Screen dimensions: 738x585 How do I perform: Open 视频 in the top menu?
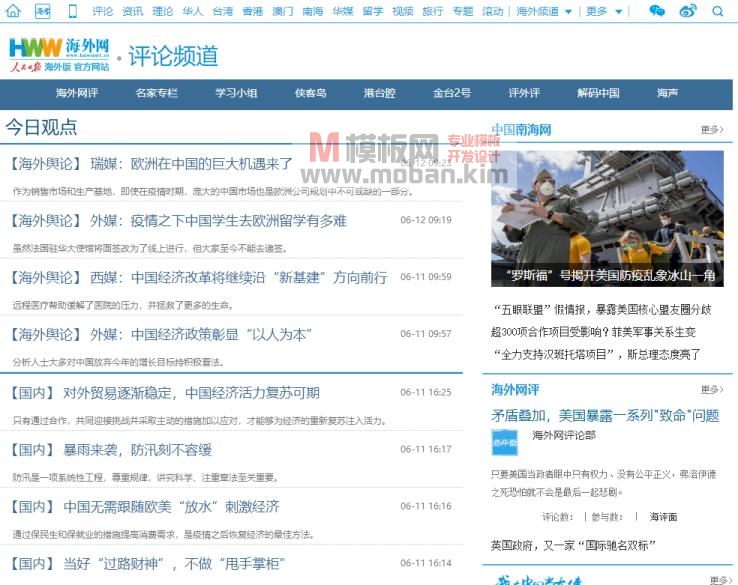[x=403, y=11]
